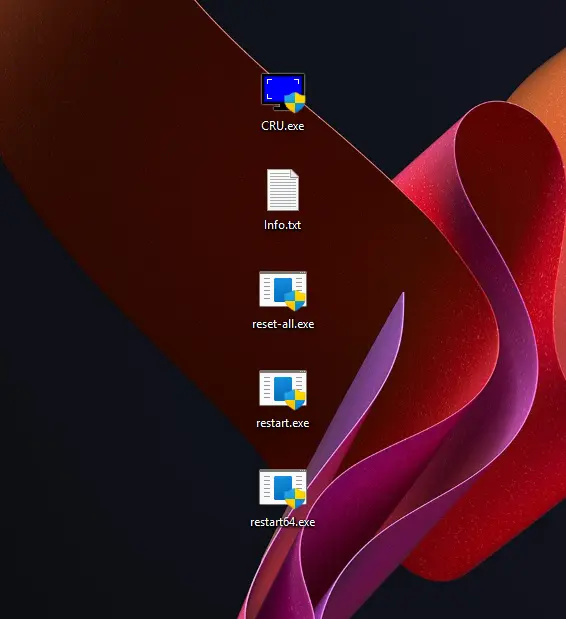The height and width of the screenshot is (619, 566).
Task: Select the CRU.exe monitor icon
Action: (283, 92)
